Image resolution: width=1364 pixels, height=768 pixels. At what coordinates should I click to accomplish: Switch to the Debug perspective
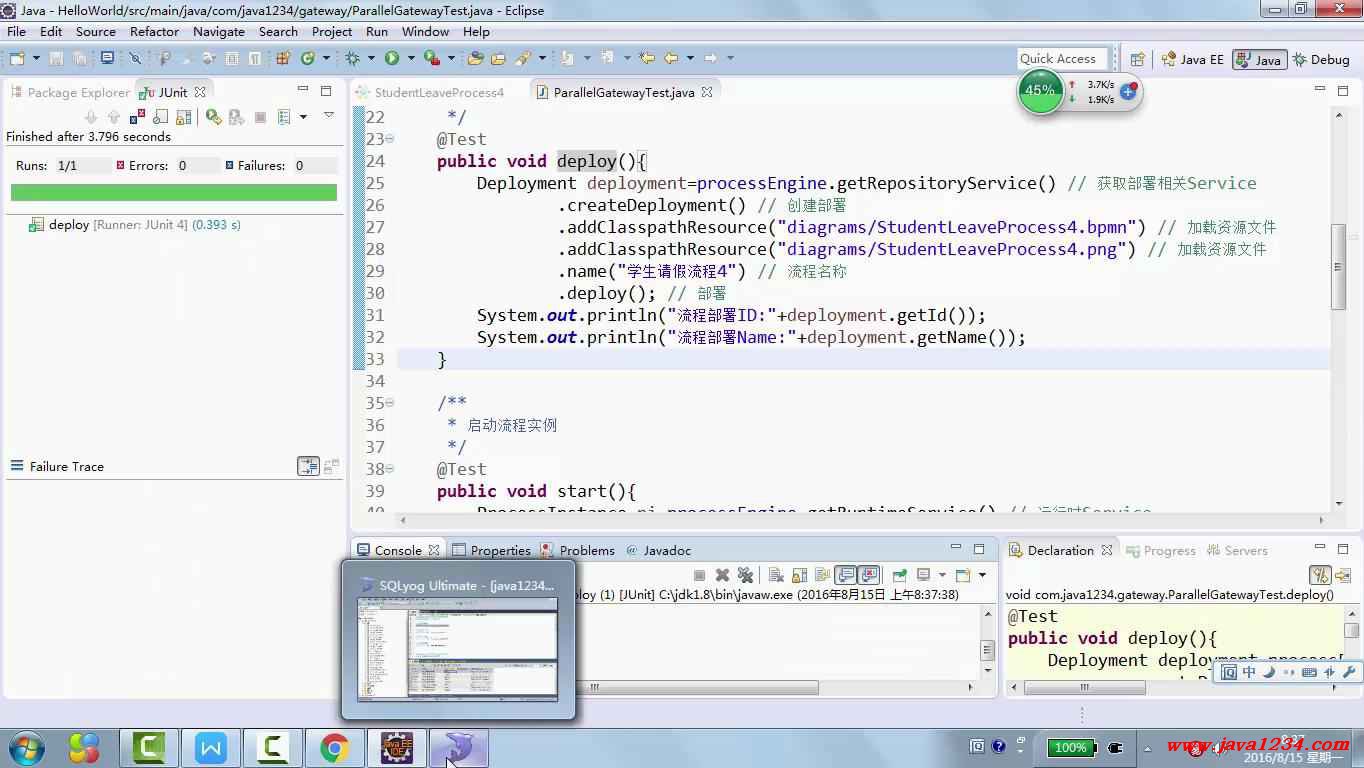point(1321,59)
